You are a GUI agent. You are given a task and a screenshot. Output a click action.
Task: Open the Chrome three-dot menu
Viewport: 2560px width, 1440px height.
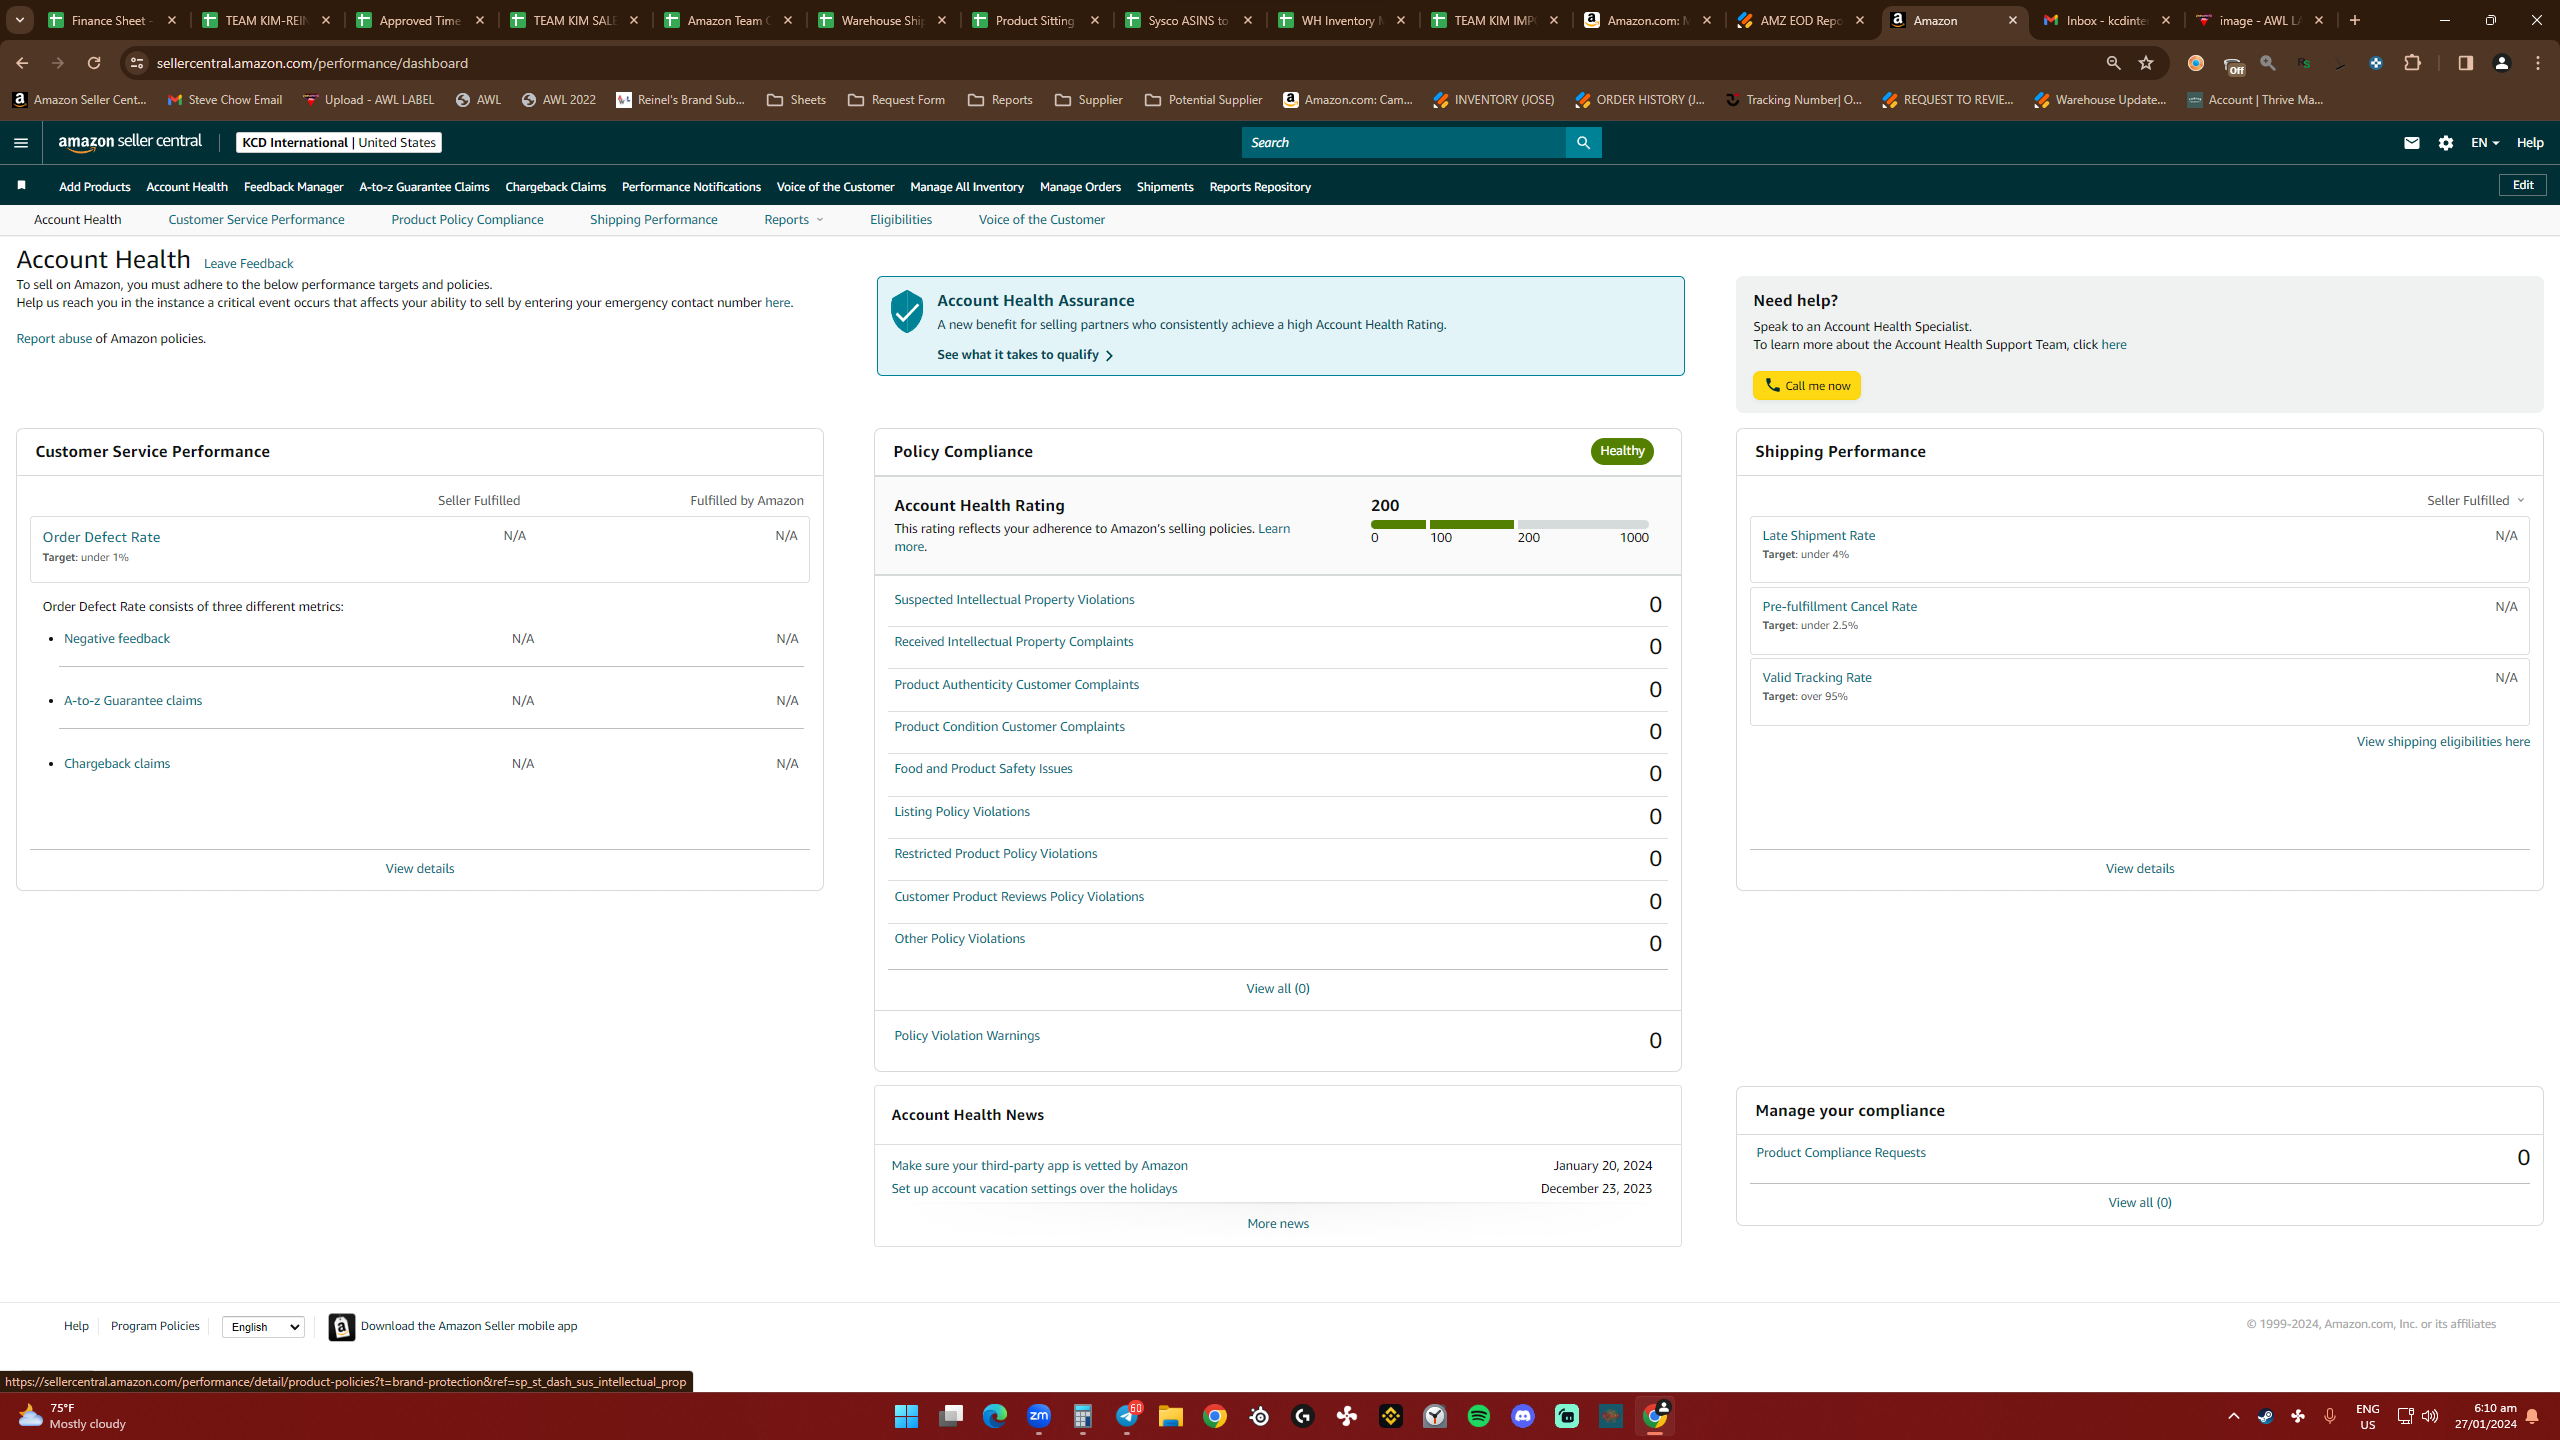coord(2538,63)
